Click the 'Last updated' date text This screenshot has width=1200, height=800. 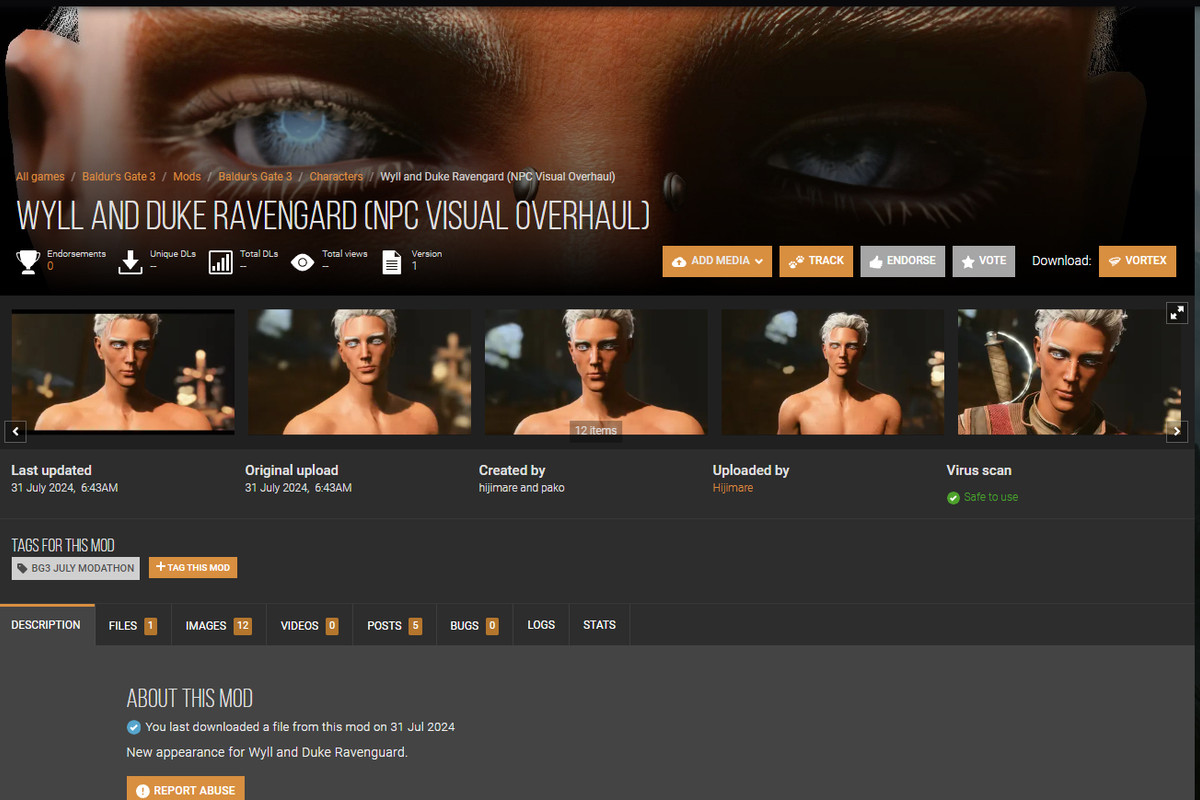[x=65, y=488]
